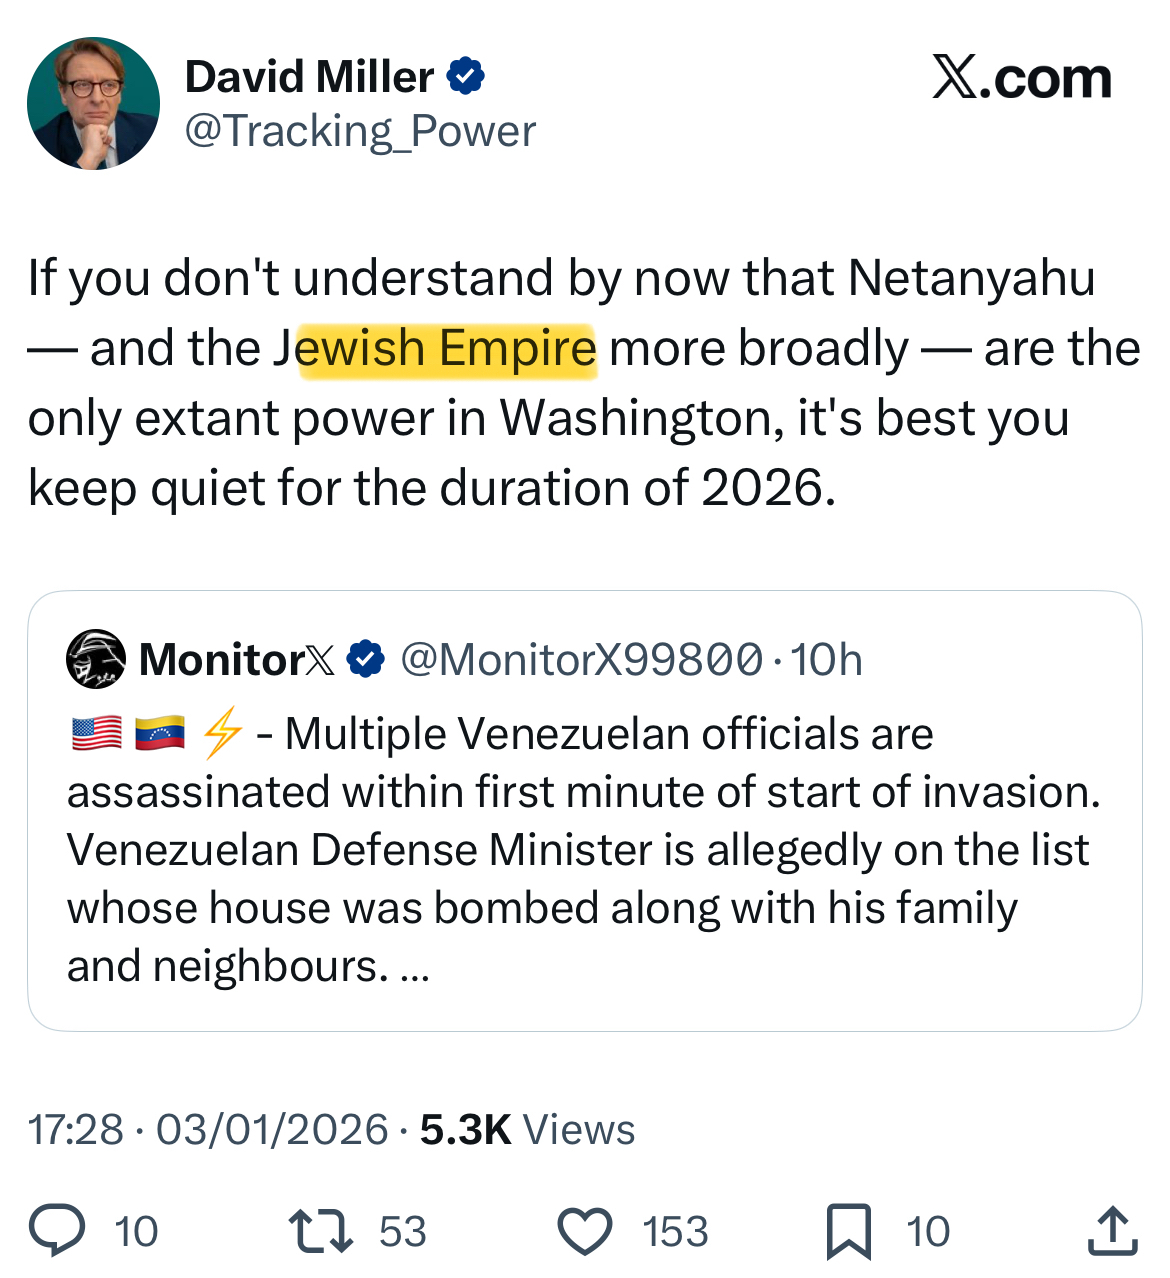
Task: Click the 17:28 post timestamp
Action: [x=75, y=1130]
